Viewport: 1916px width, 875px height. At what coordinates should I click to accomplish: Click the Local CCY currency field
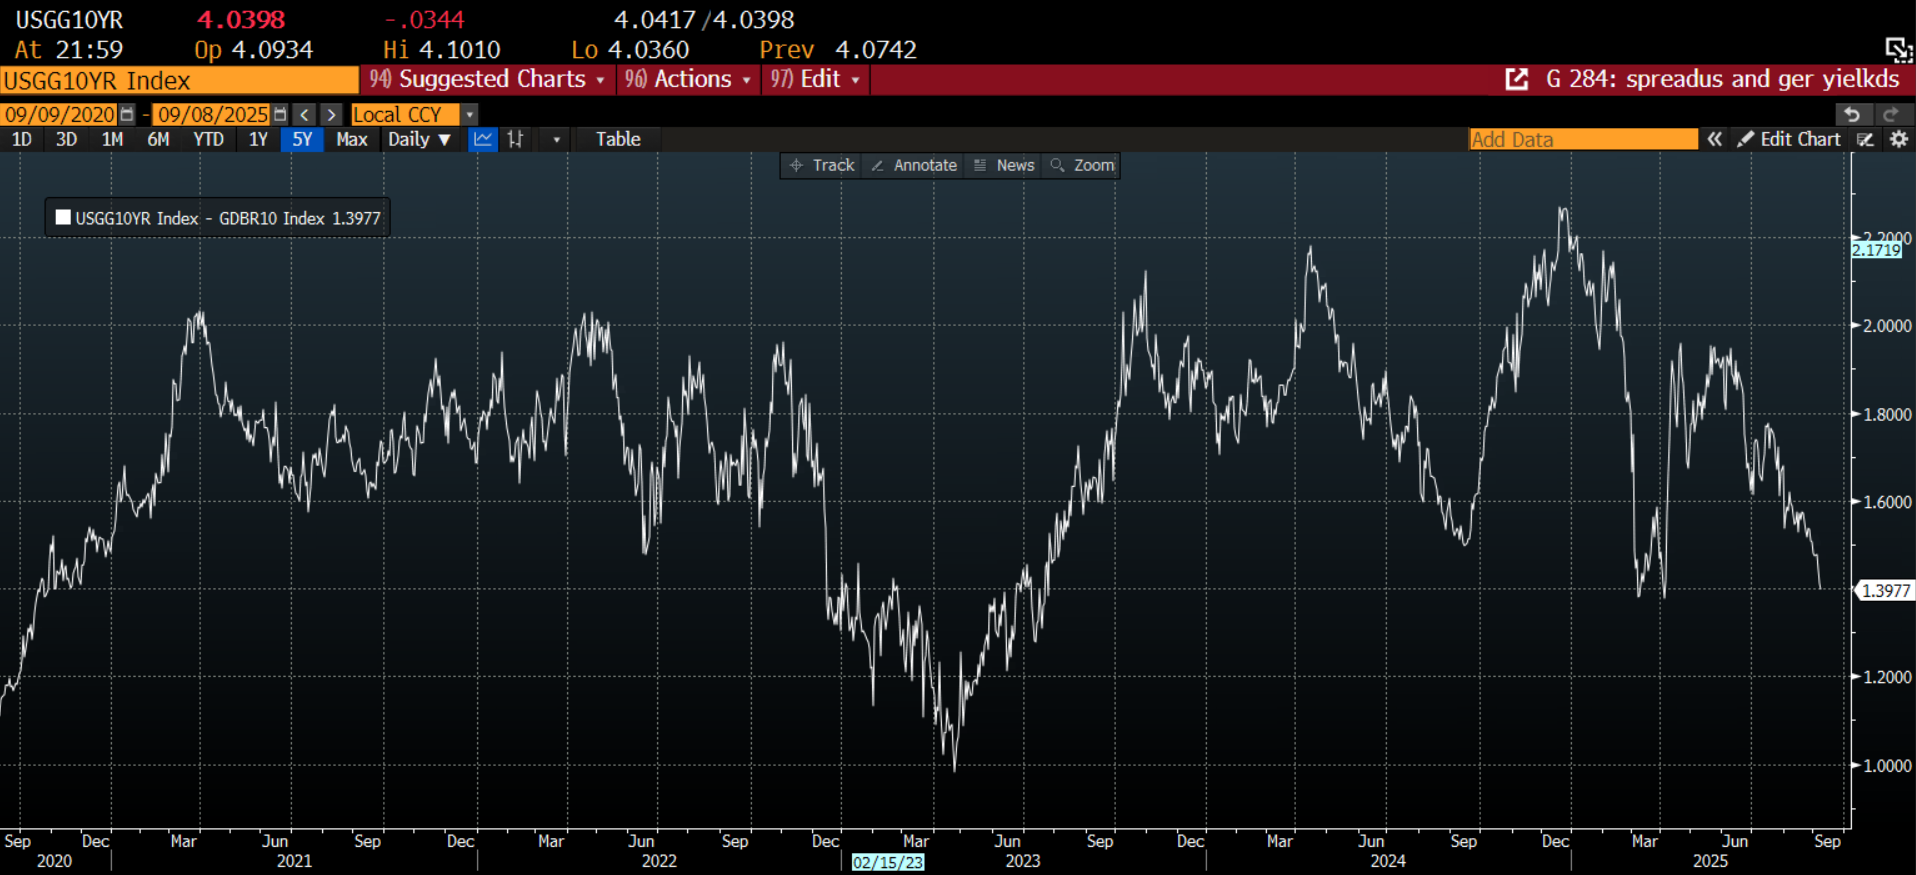[x=405, y=115]
